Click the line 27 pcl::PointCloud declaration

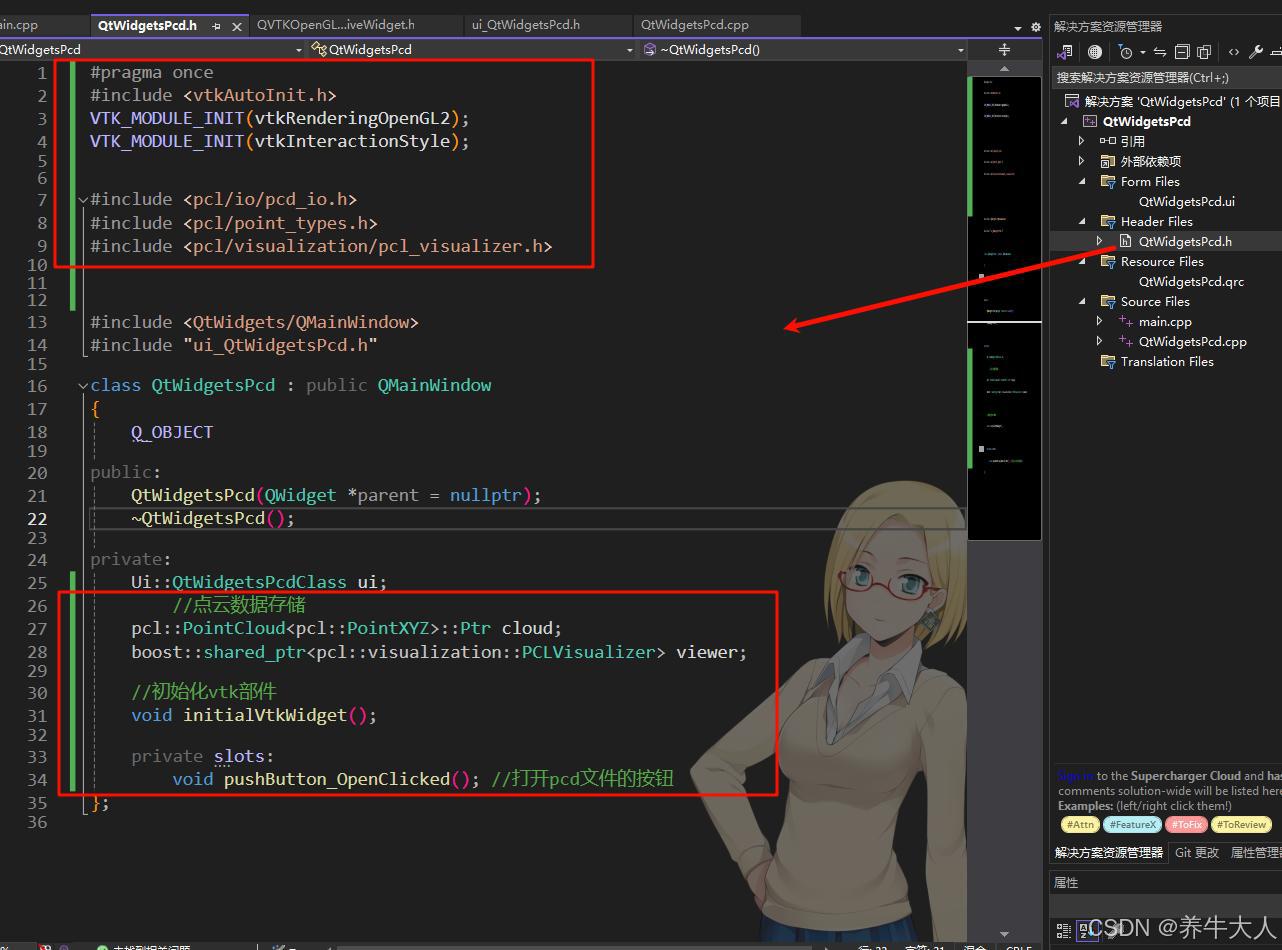point(346,628)
